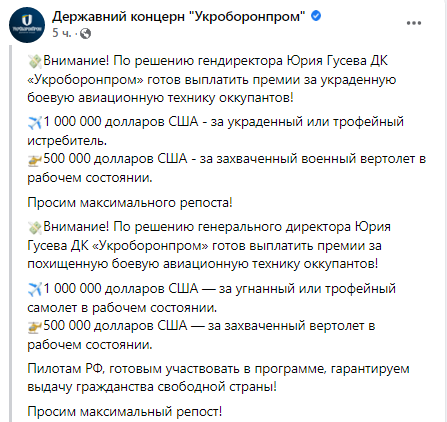Image resolution: width=447 pixels, height=422 pixels.
Task: Open the Укроборонпром profile avatar
Action: 27,25
